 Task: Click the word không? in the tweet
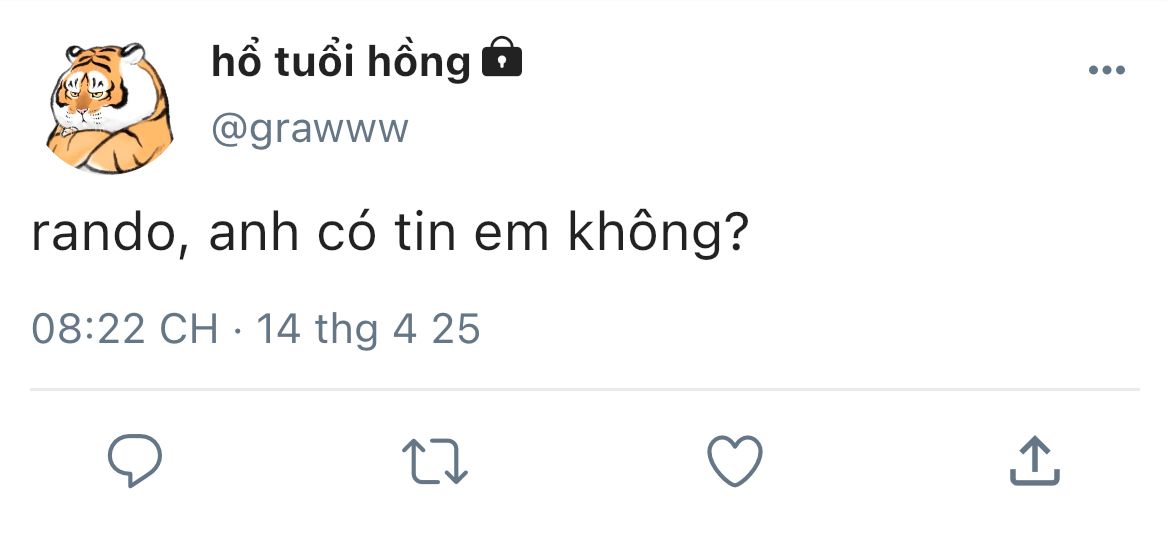(x=657, y=234)
